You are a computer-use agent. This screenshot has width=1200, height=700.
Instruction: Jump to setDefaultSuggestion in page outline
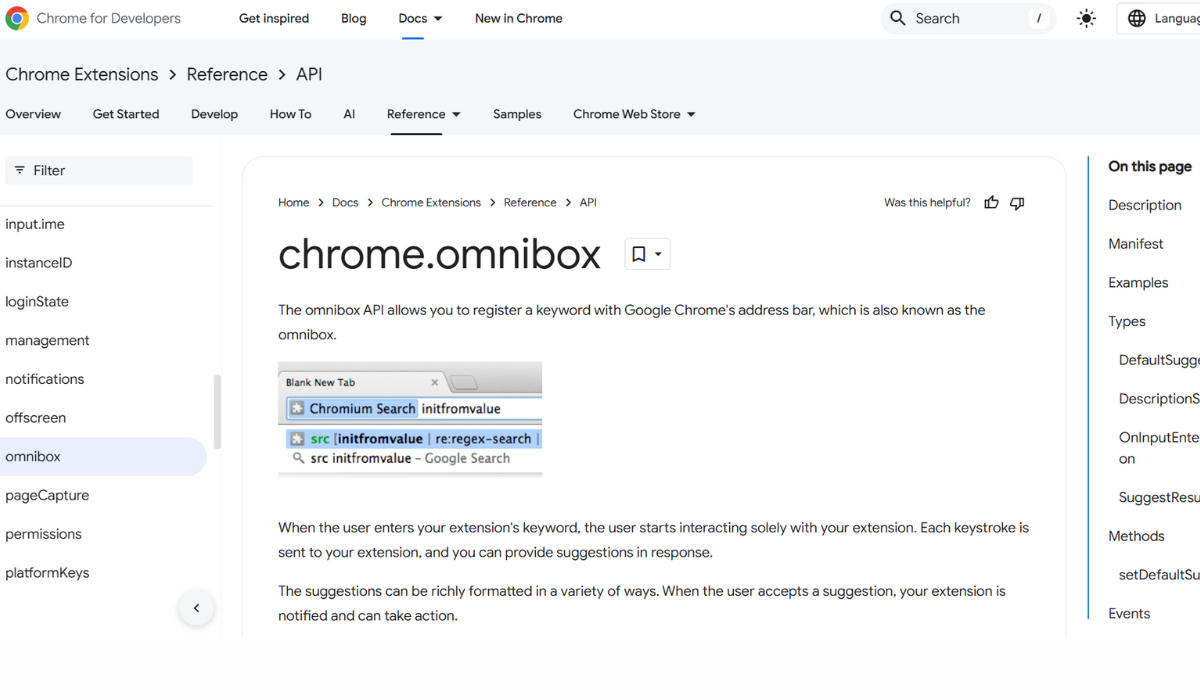(1159, 575)
